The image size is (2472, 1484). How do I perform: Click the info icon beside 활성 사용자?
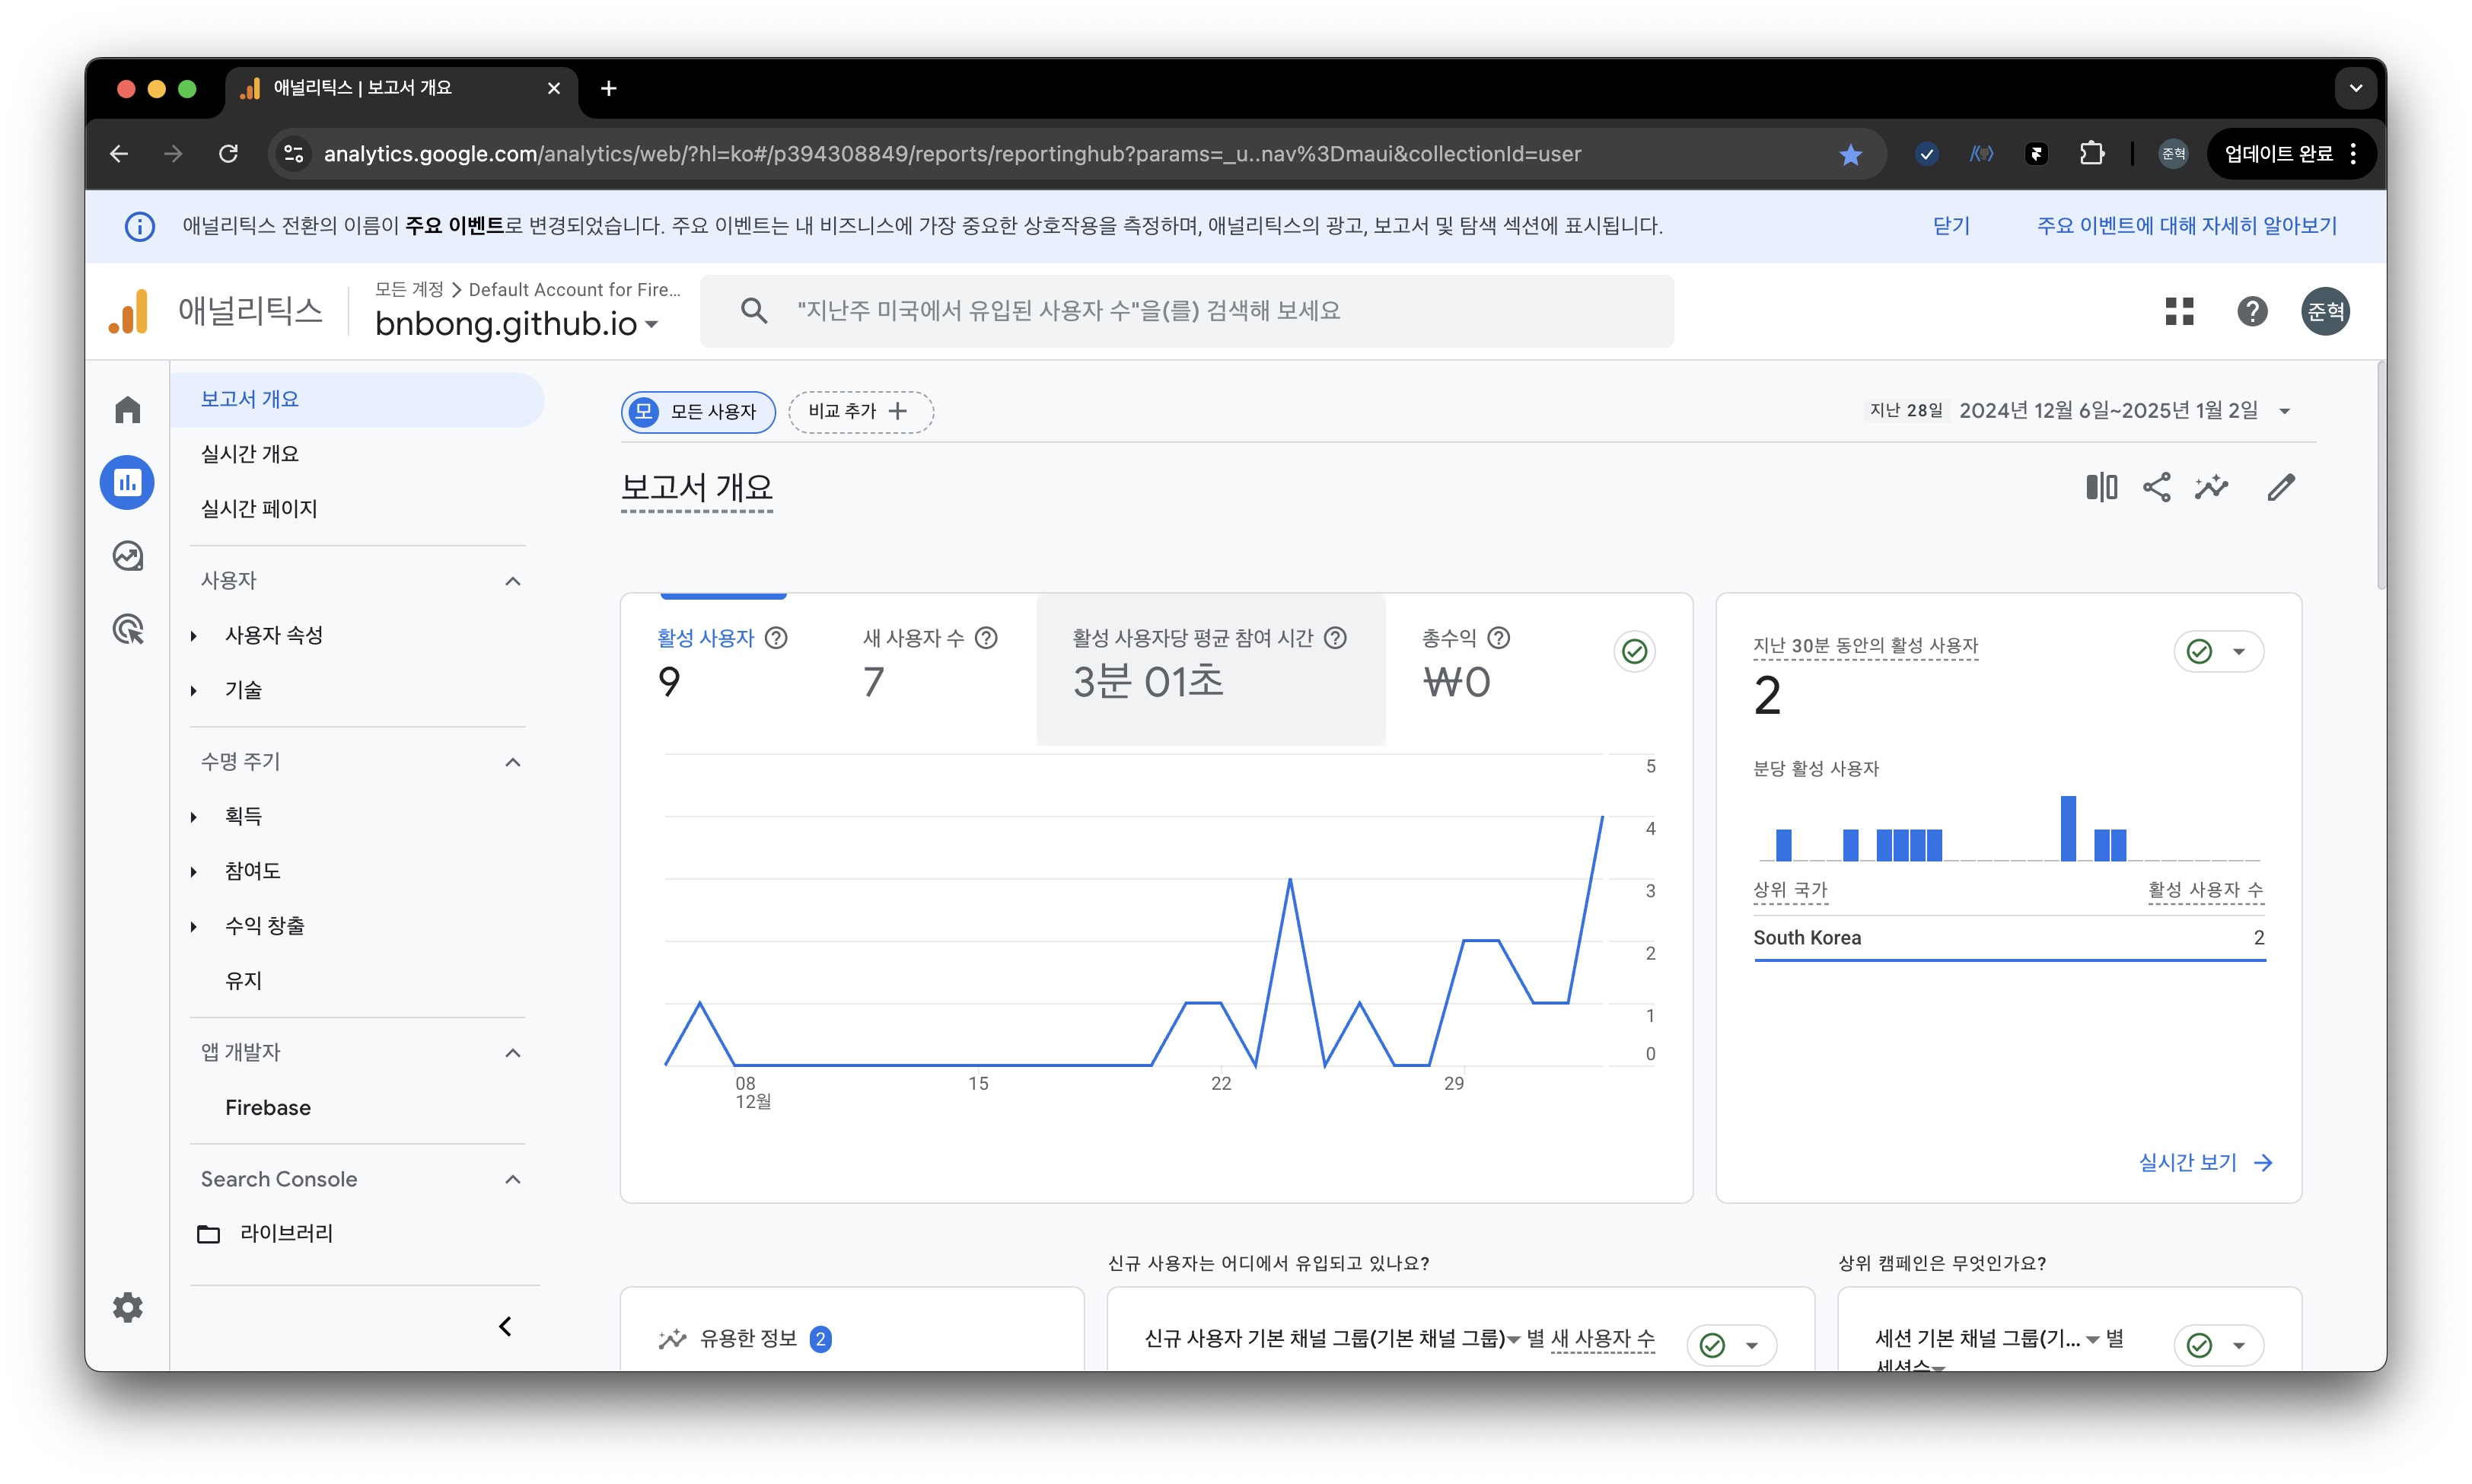[x=776, y=638]
